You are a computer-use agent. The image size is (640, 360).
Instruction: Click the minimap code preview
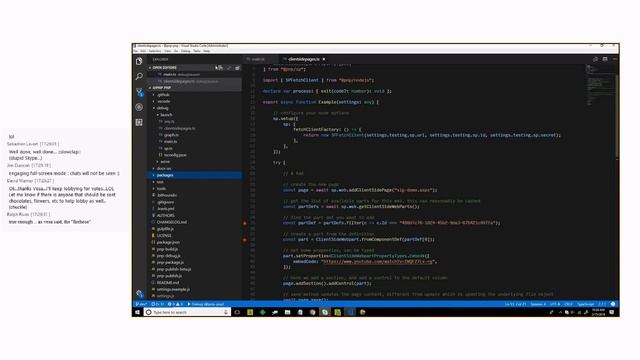[x=599, y=86]
